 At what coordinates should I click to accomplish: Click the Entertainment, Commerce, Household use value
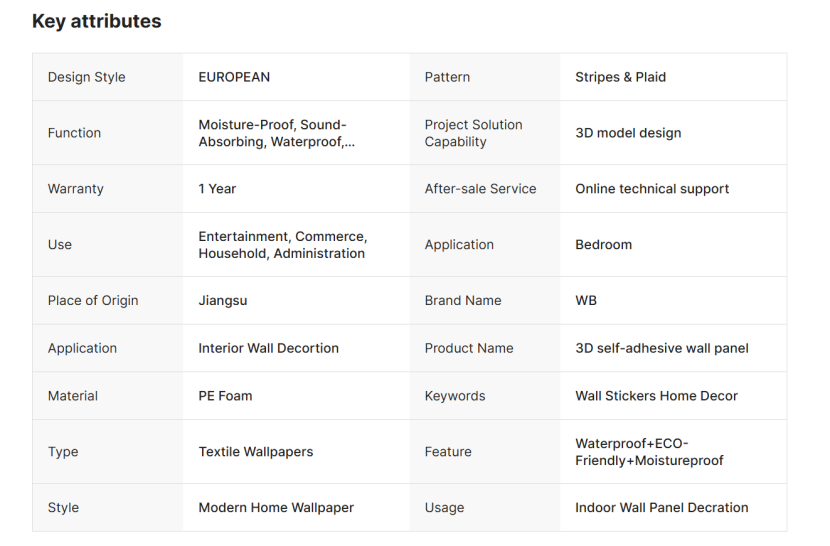pos(282,245)
